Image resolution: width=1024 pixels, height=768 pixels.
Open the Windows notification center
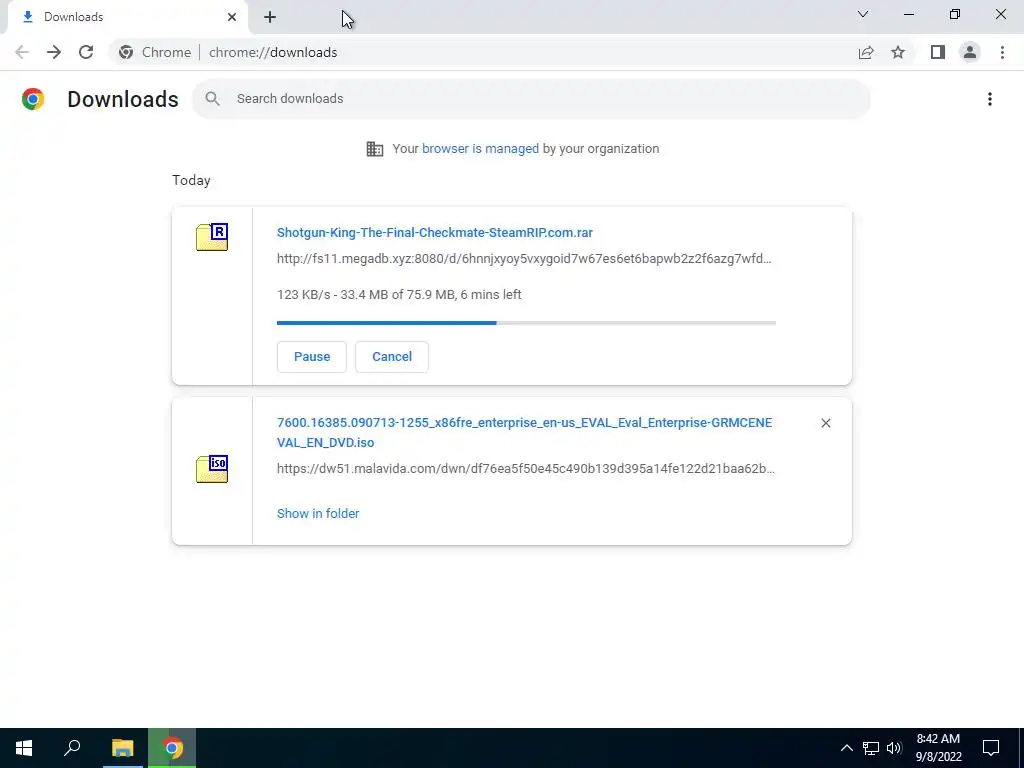(x=991, y=748)
